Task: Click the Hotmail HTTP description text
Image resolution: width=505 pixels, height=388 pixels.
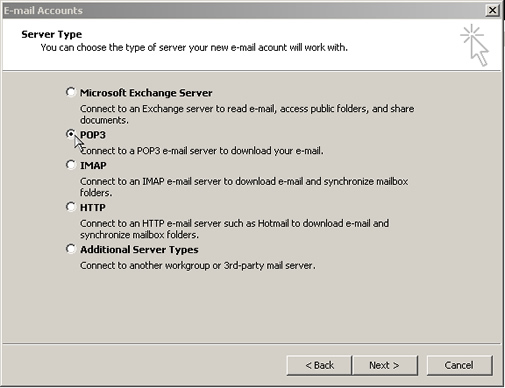Action: 234,229
